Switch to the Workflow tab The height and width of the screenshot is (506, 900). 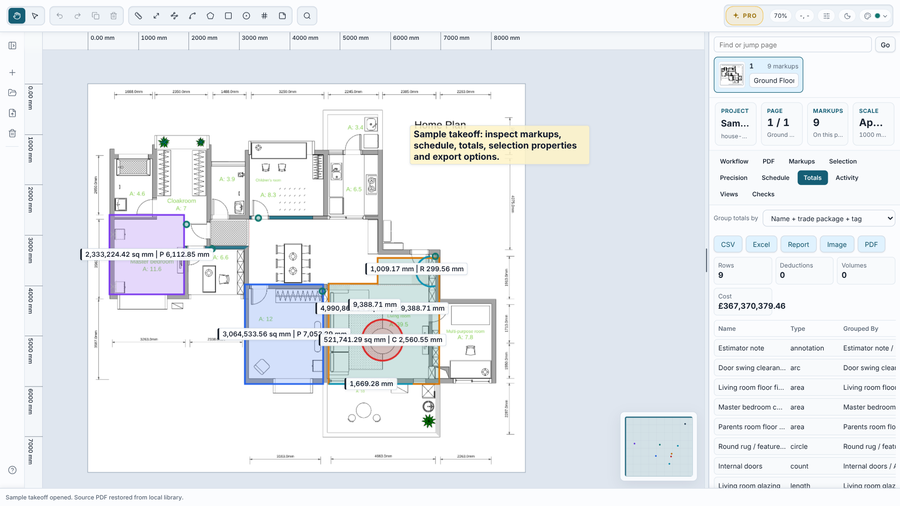pos(734,161)
